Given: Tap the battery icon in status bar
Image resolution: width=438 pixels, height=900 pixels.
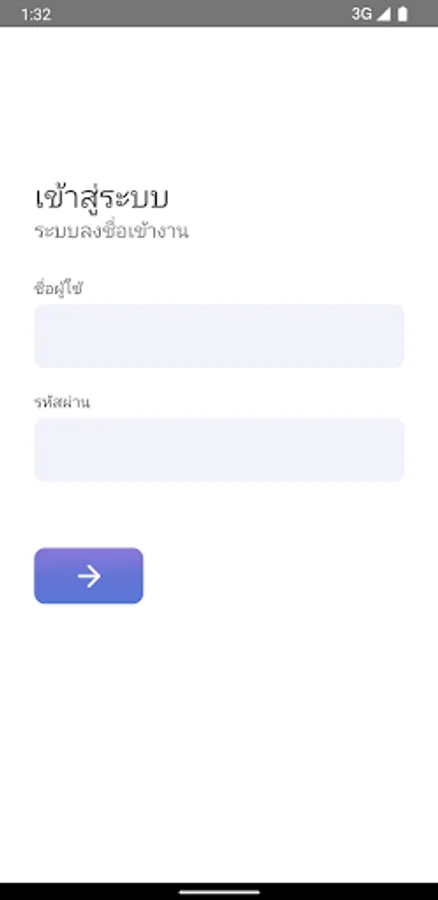Looking at the screenshot, I should 403,14.
